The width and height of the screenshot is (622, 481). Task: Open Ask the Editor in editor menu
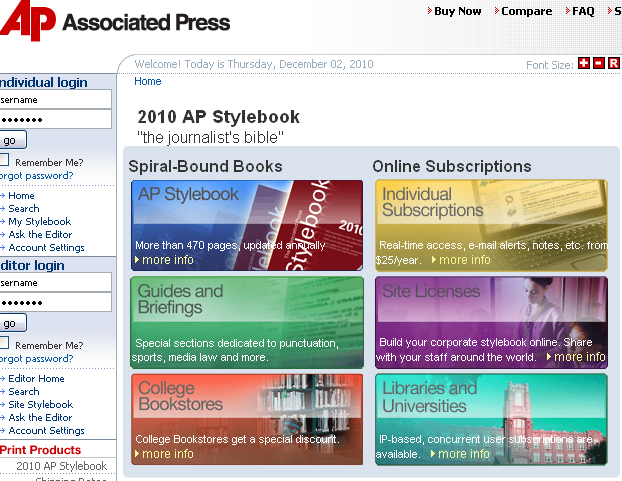point(40,418)
